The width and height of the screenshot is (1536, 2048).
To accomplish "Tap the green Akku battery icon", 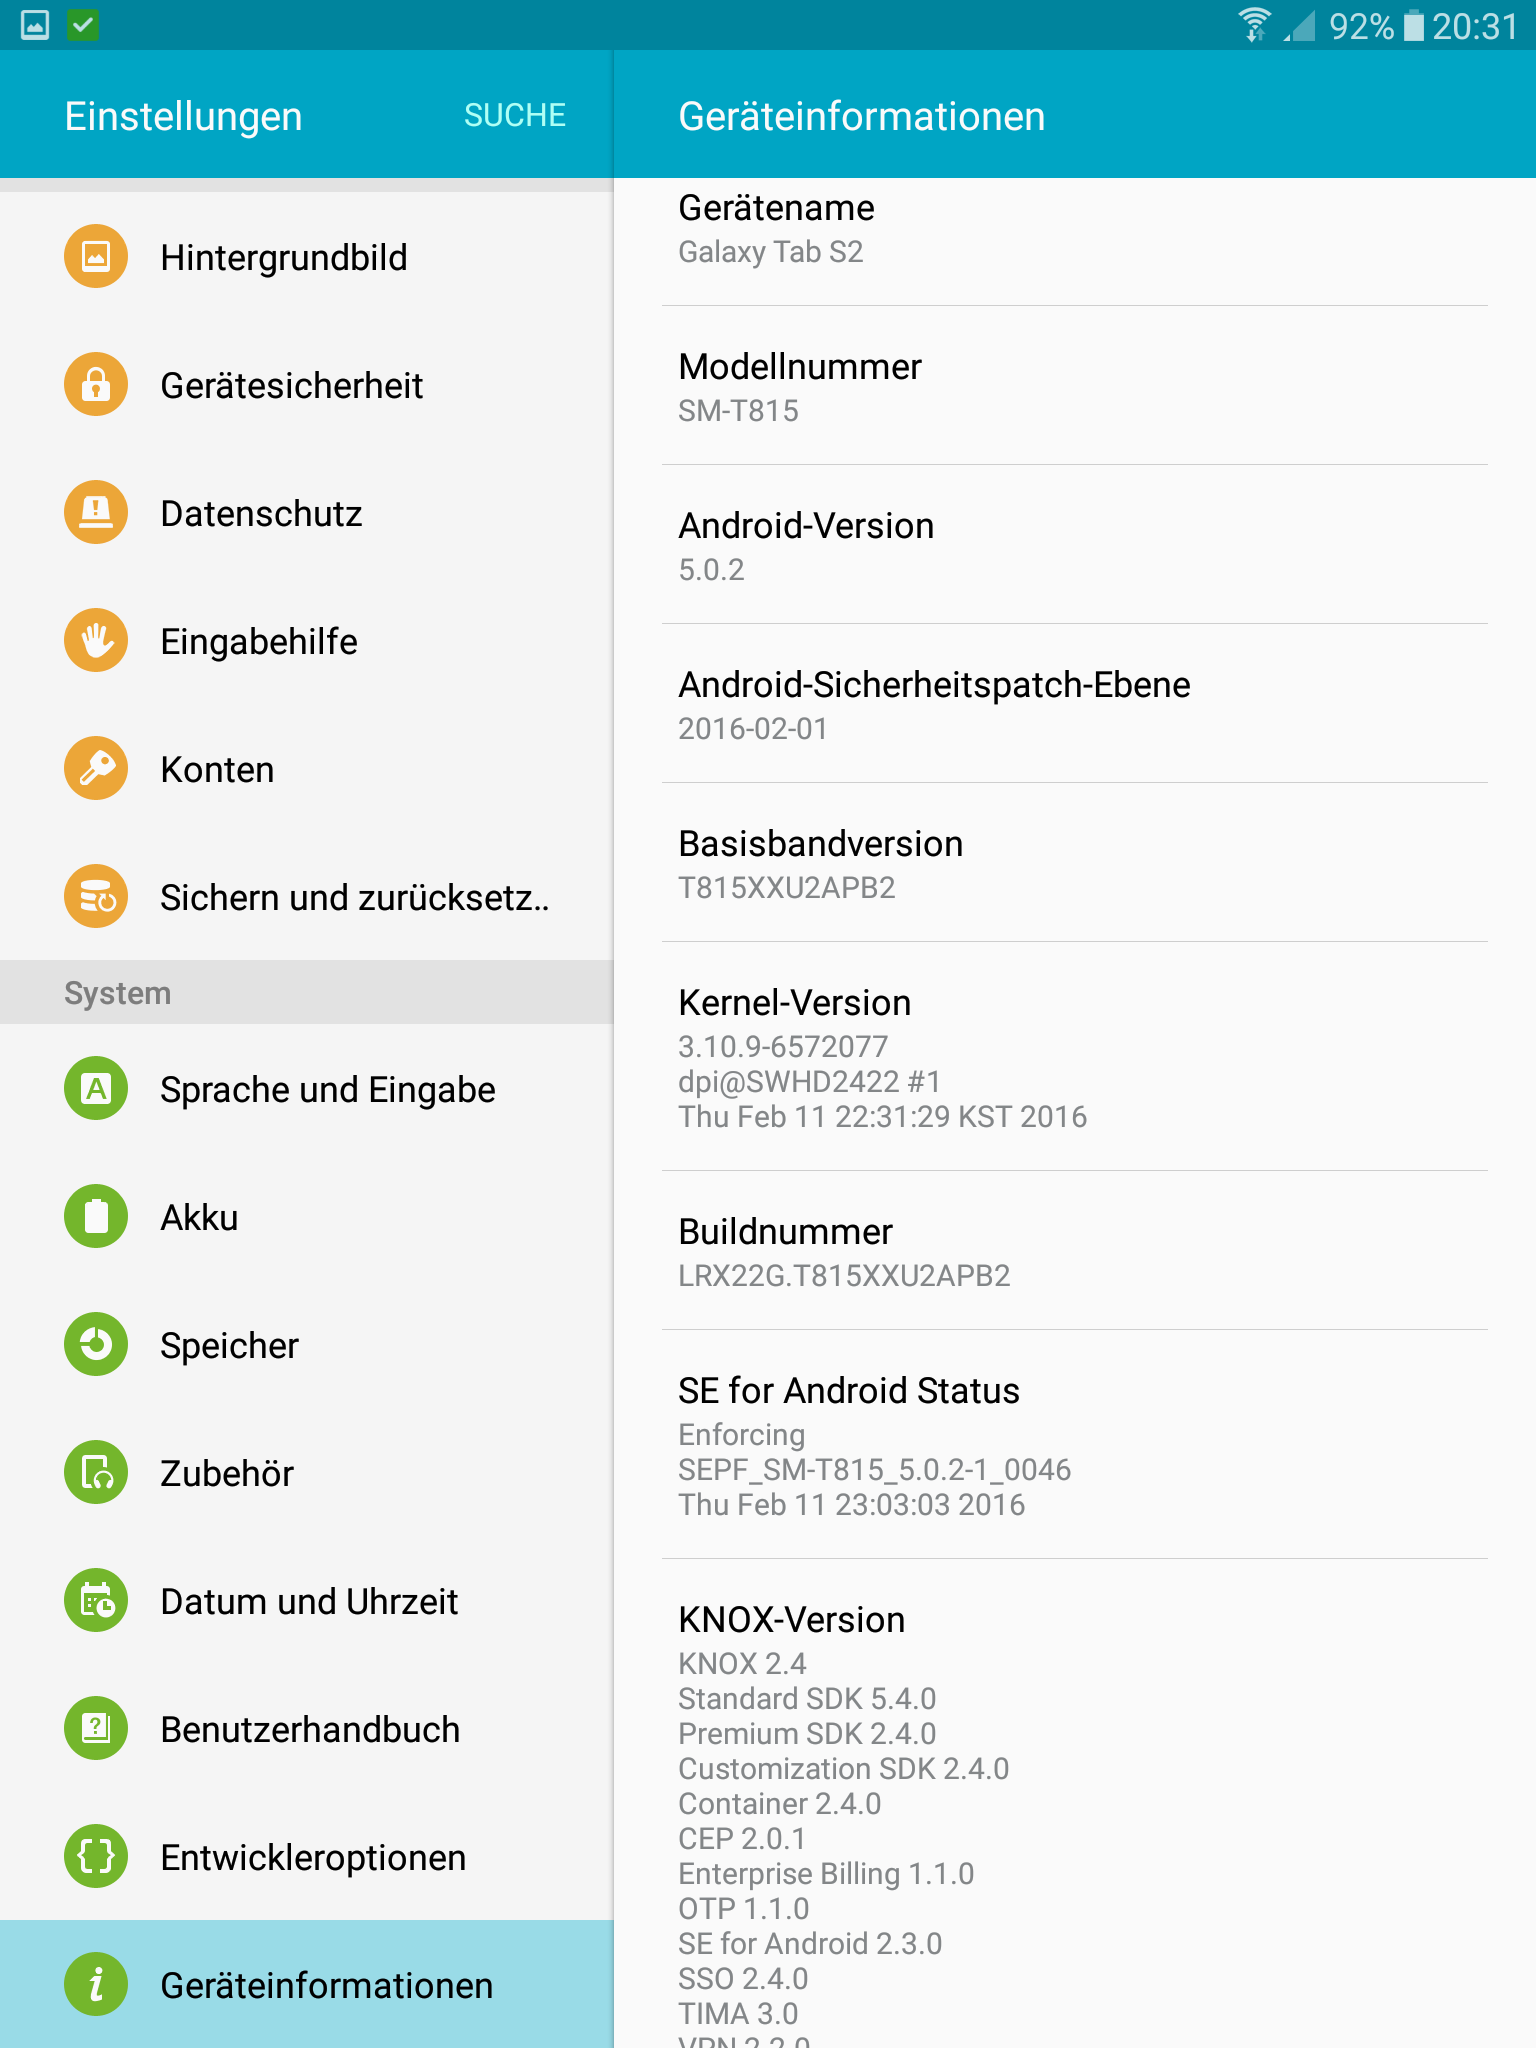I will [96, 1217].
